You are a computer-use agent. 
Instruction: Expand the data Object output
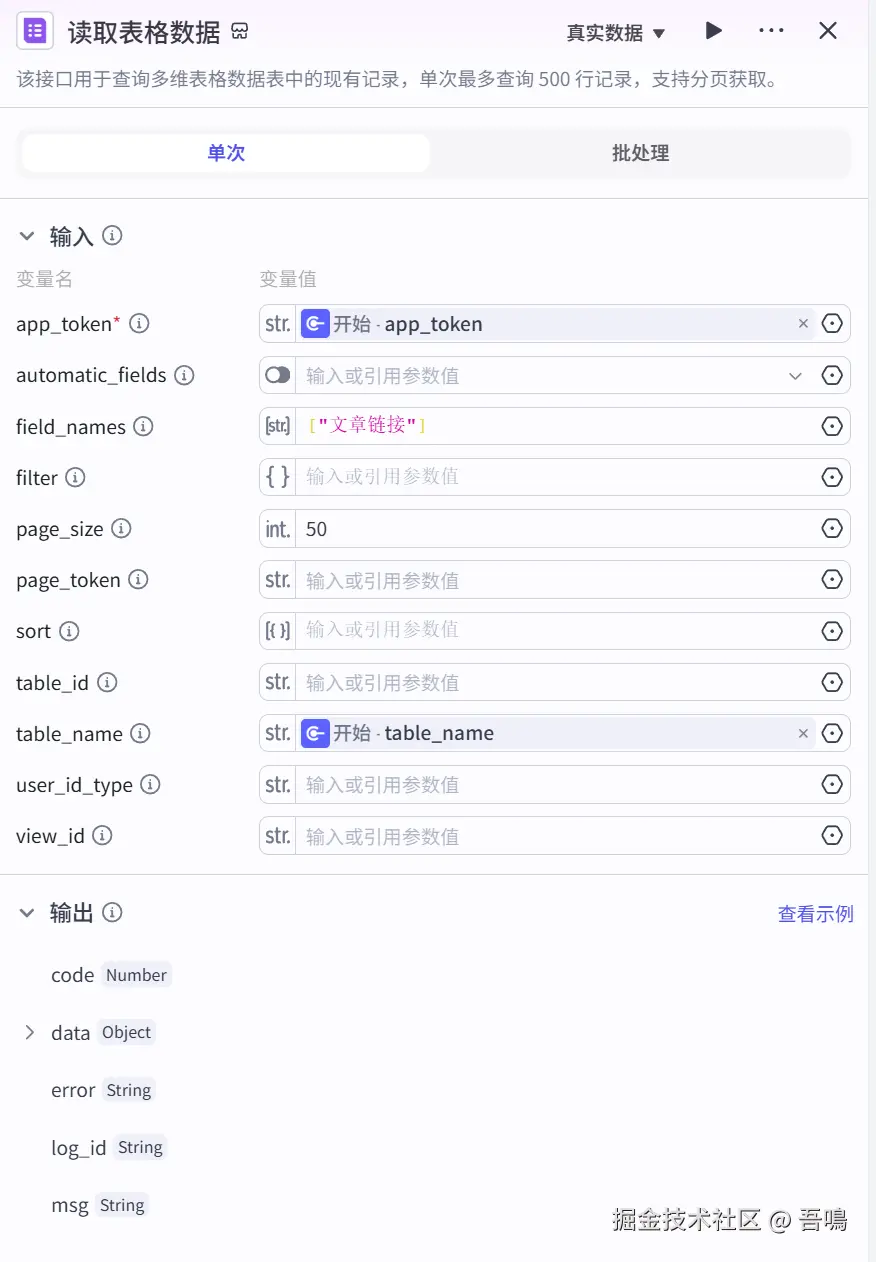click(29, 1032)
